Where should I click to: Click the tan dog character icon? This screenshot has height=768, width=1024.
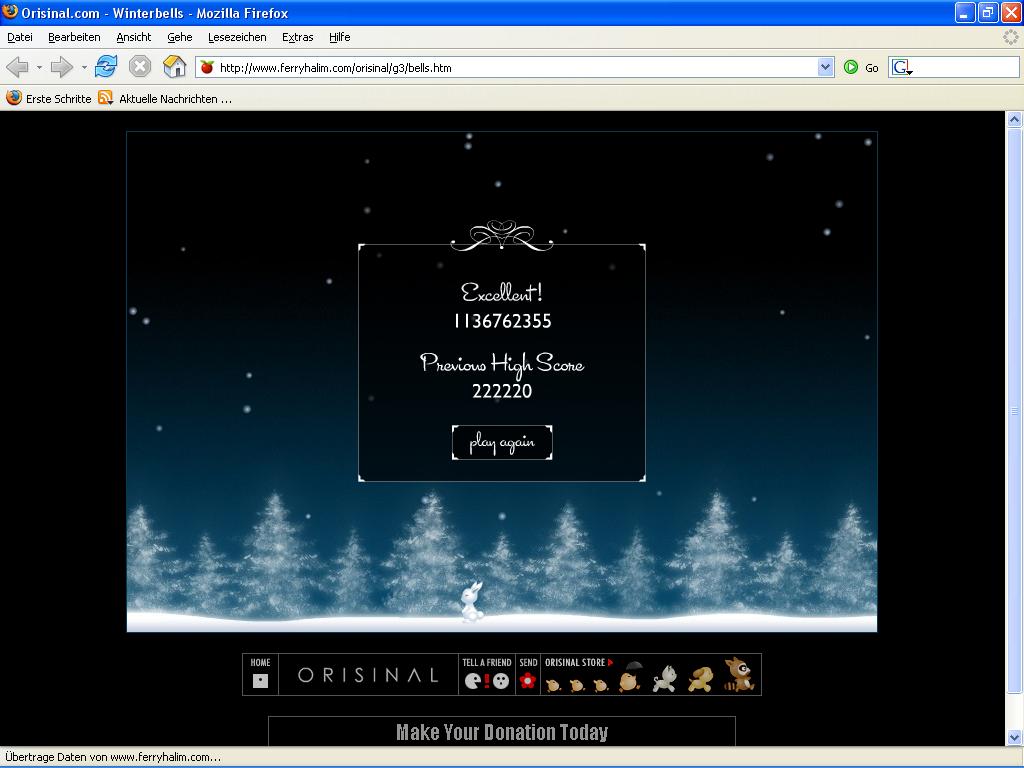point(700,680)
